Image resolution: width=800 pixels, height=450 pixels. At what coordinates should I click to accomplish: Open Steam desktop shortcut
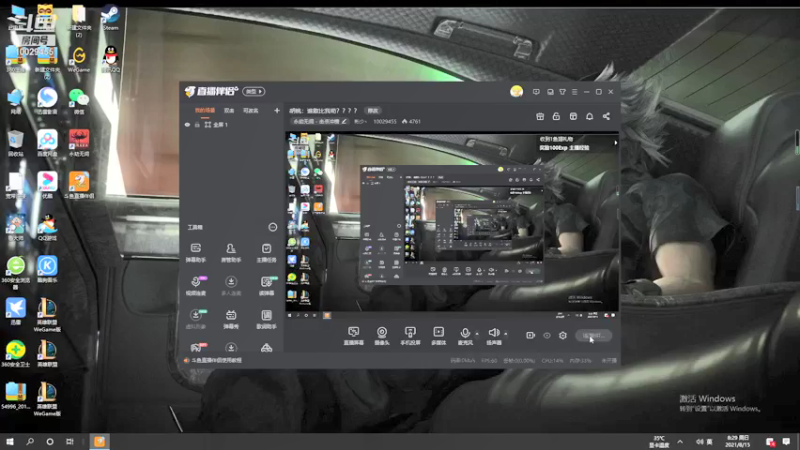point(110,17)
